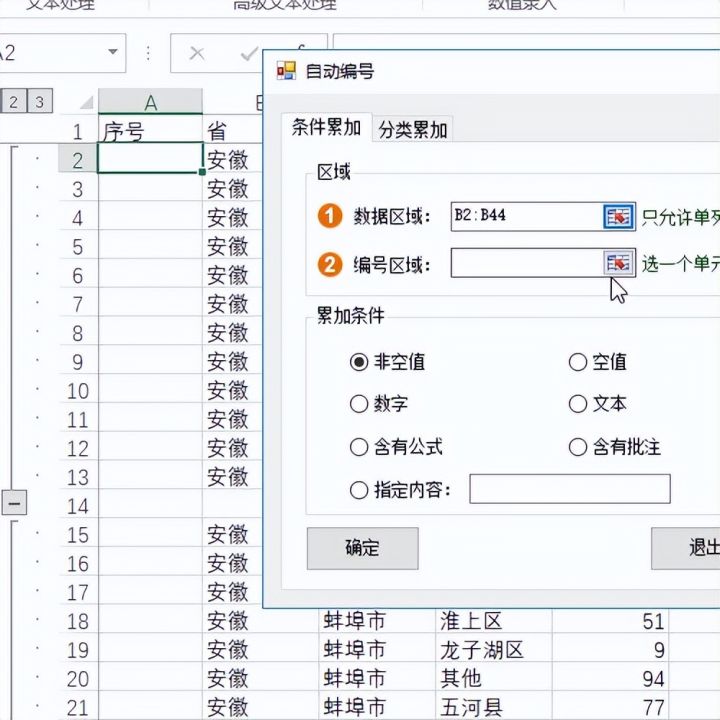Collapse the outline group with the minus button
The width and height of the screenshot is (720, 720).
[x=14, y=503]
